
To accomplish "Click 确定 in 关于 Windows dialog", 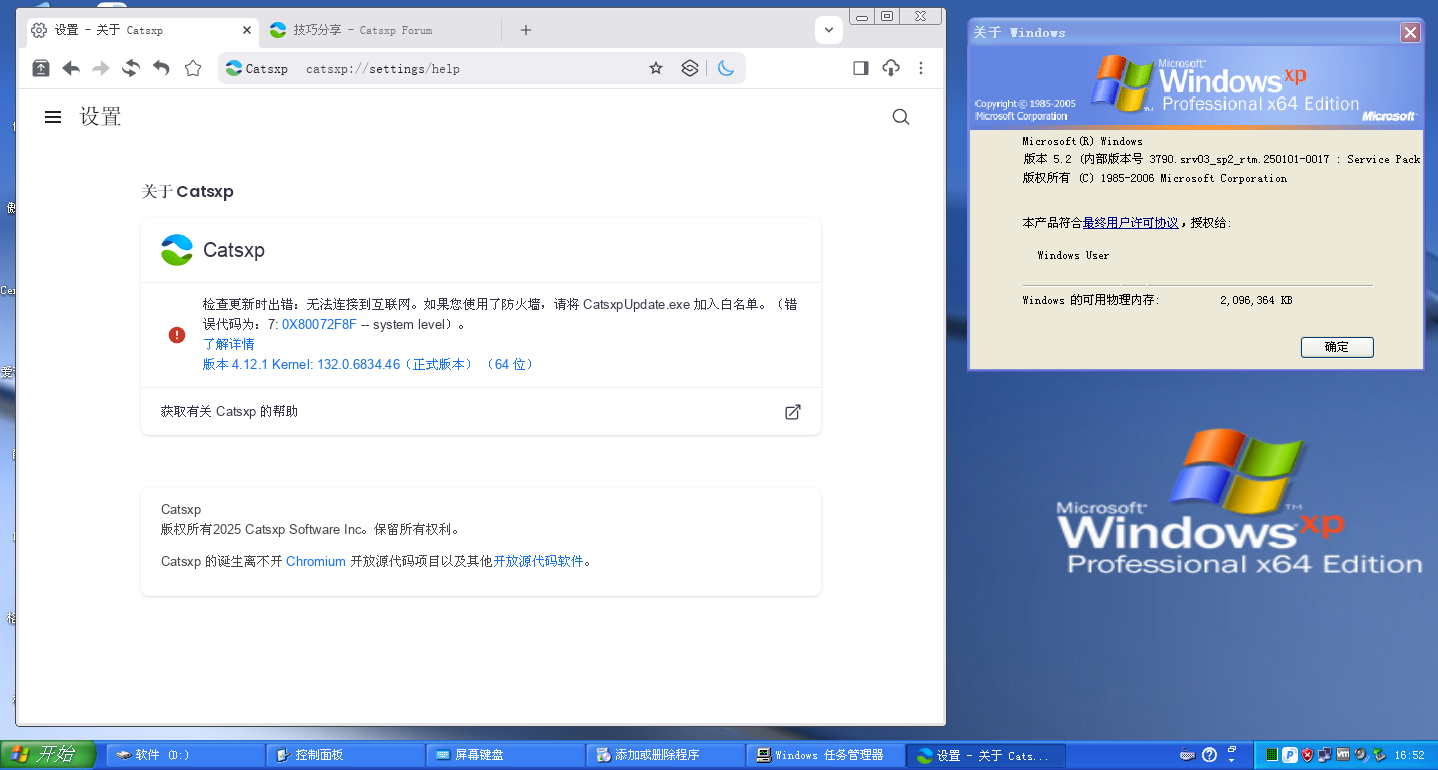I will (x=1337, y=347).
